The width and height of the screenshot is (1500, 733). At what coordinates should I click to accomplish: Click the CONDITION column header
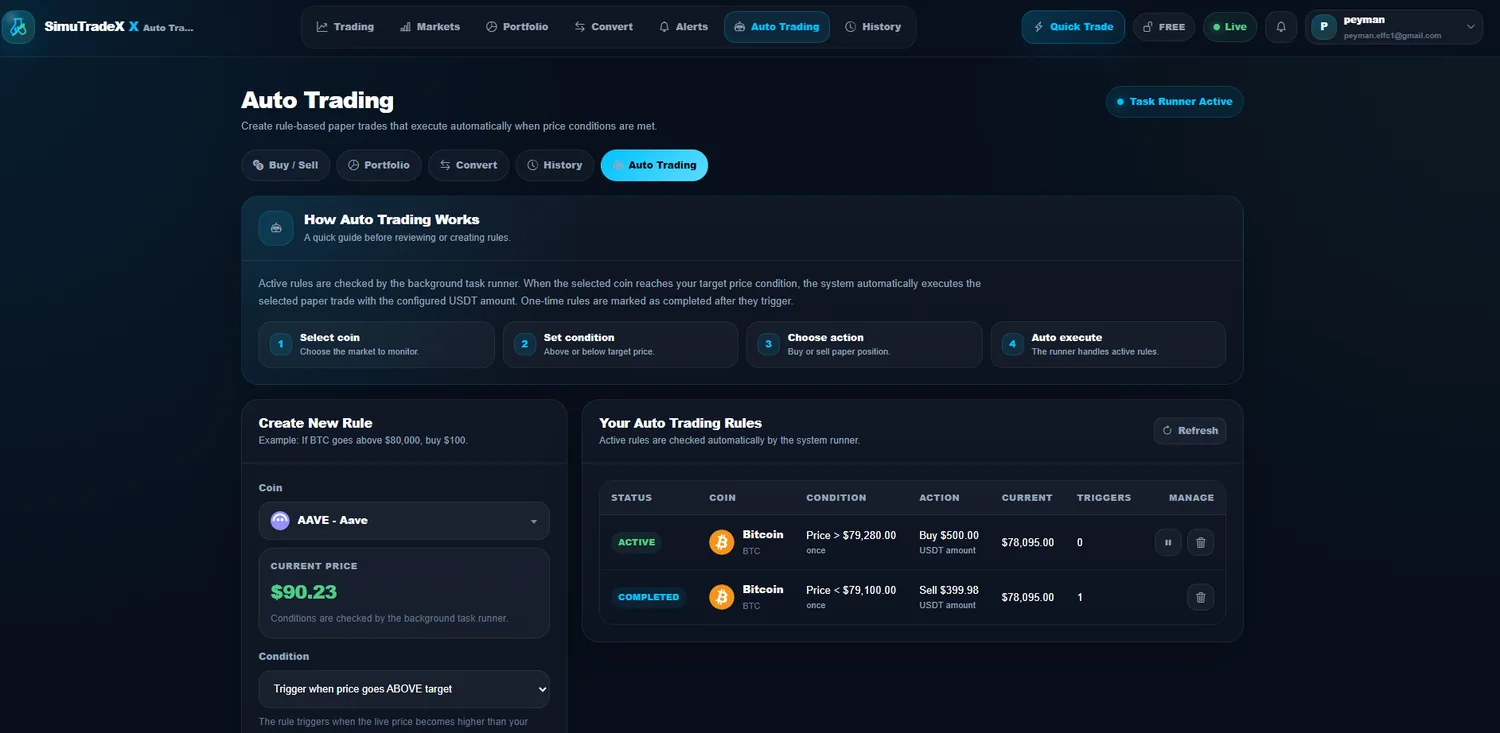(x=836, y=498)
